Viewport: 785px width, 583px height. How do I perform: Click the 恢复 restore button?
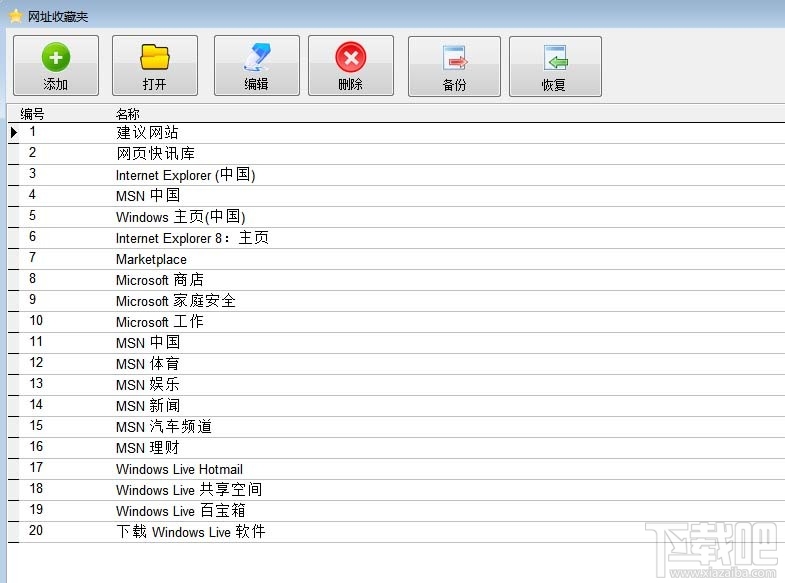click(555, 66)
